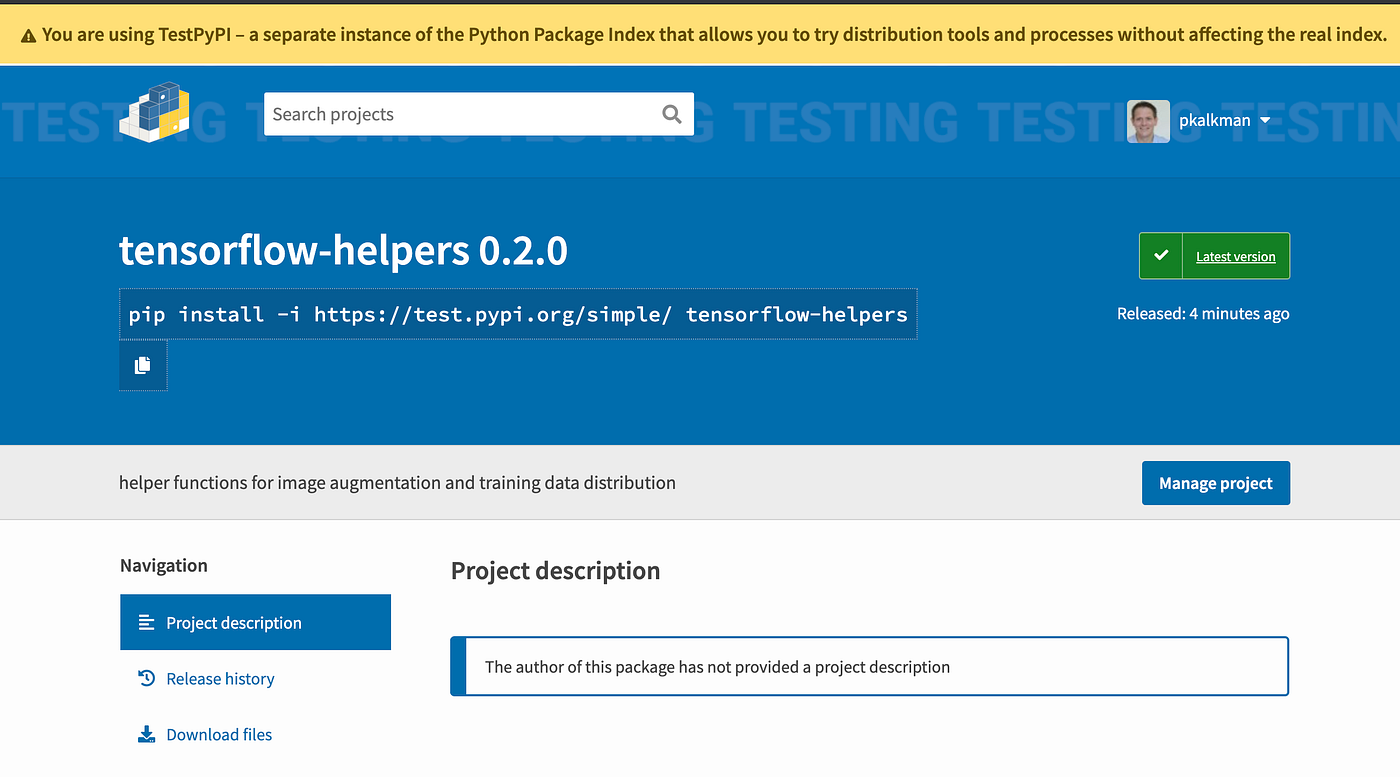Open the pkalkman account menu
The image size is (1400, 777).
click(1214, 121)
